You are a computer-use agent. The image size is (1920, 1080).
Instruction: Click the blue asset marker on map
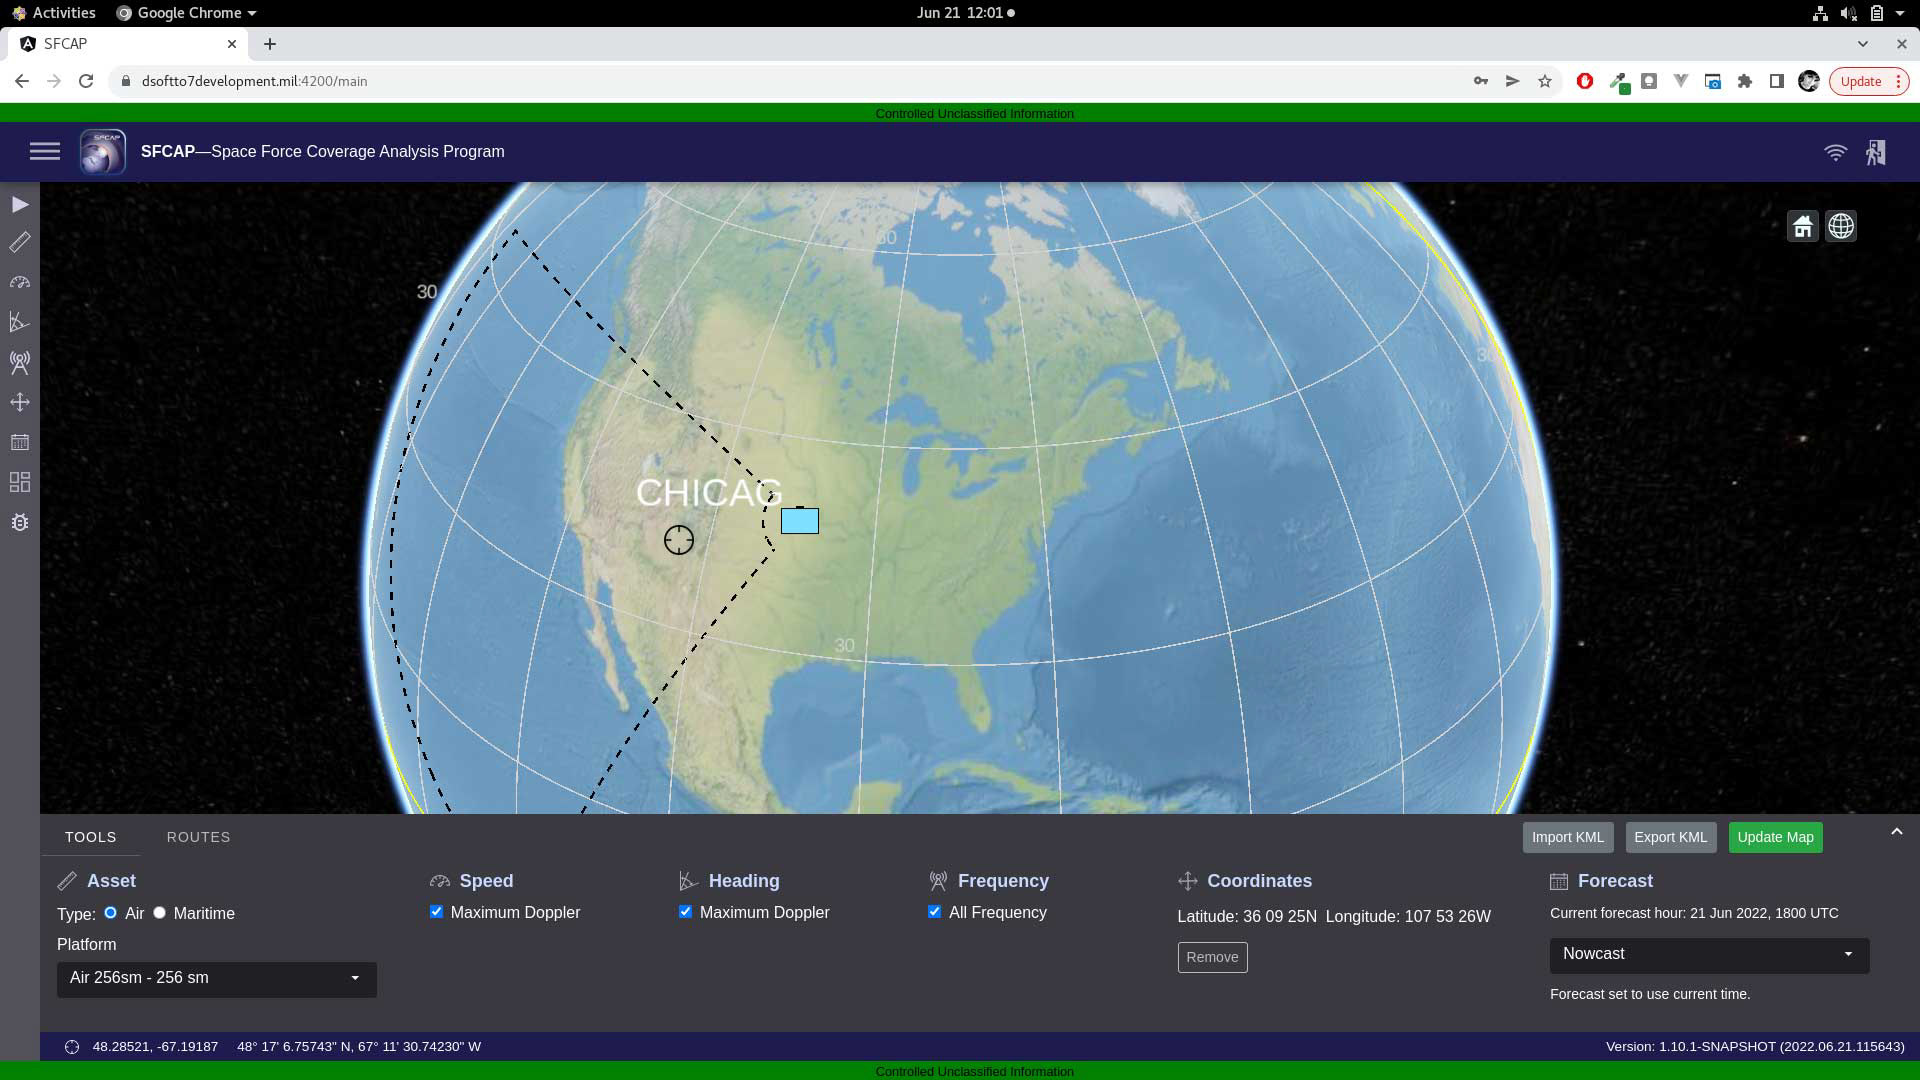800,520
